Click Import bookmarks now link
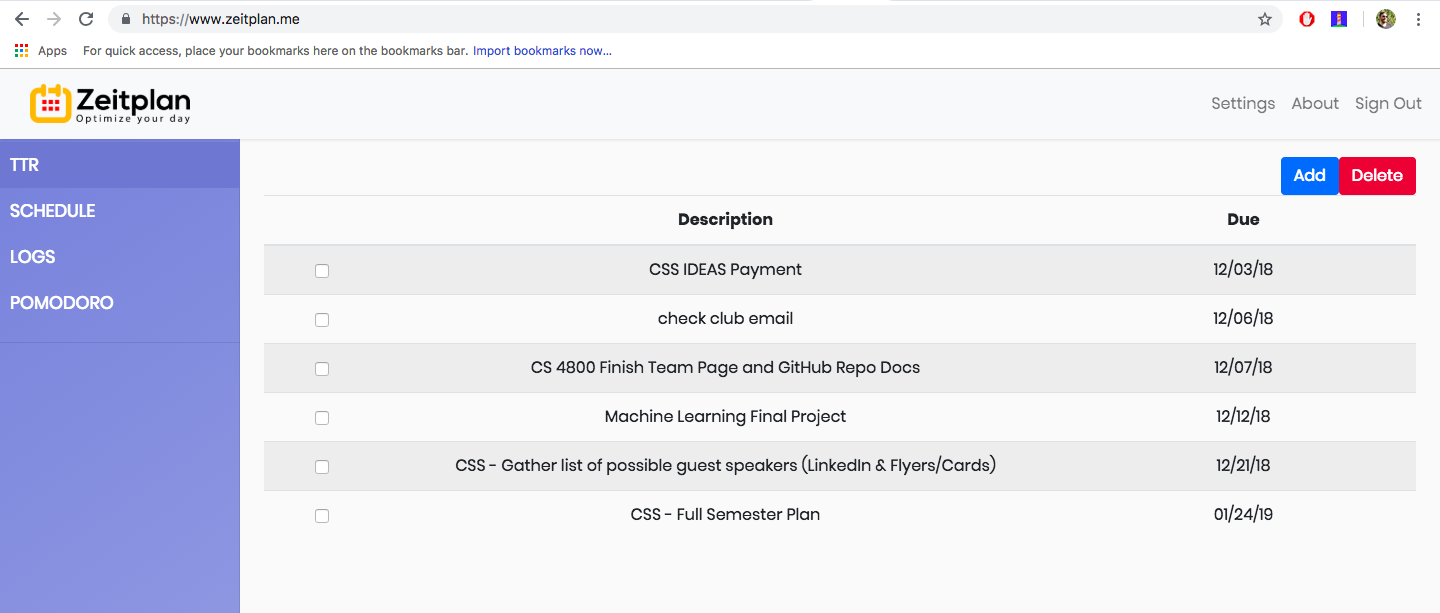This screenshot has width=1440, height=613. [x=542, y=50]
